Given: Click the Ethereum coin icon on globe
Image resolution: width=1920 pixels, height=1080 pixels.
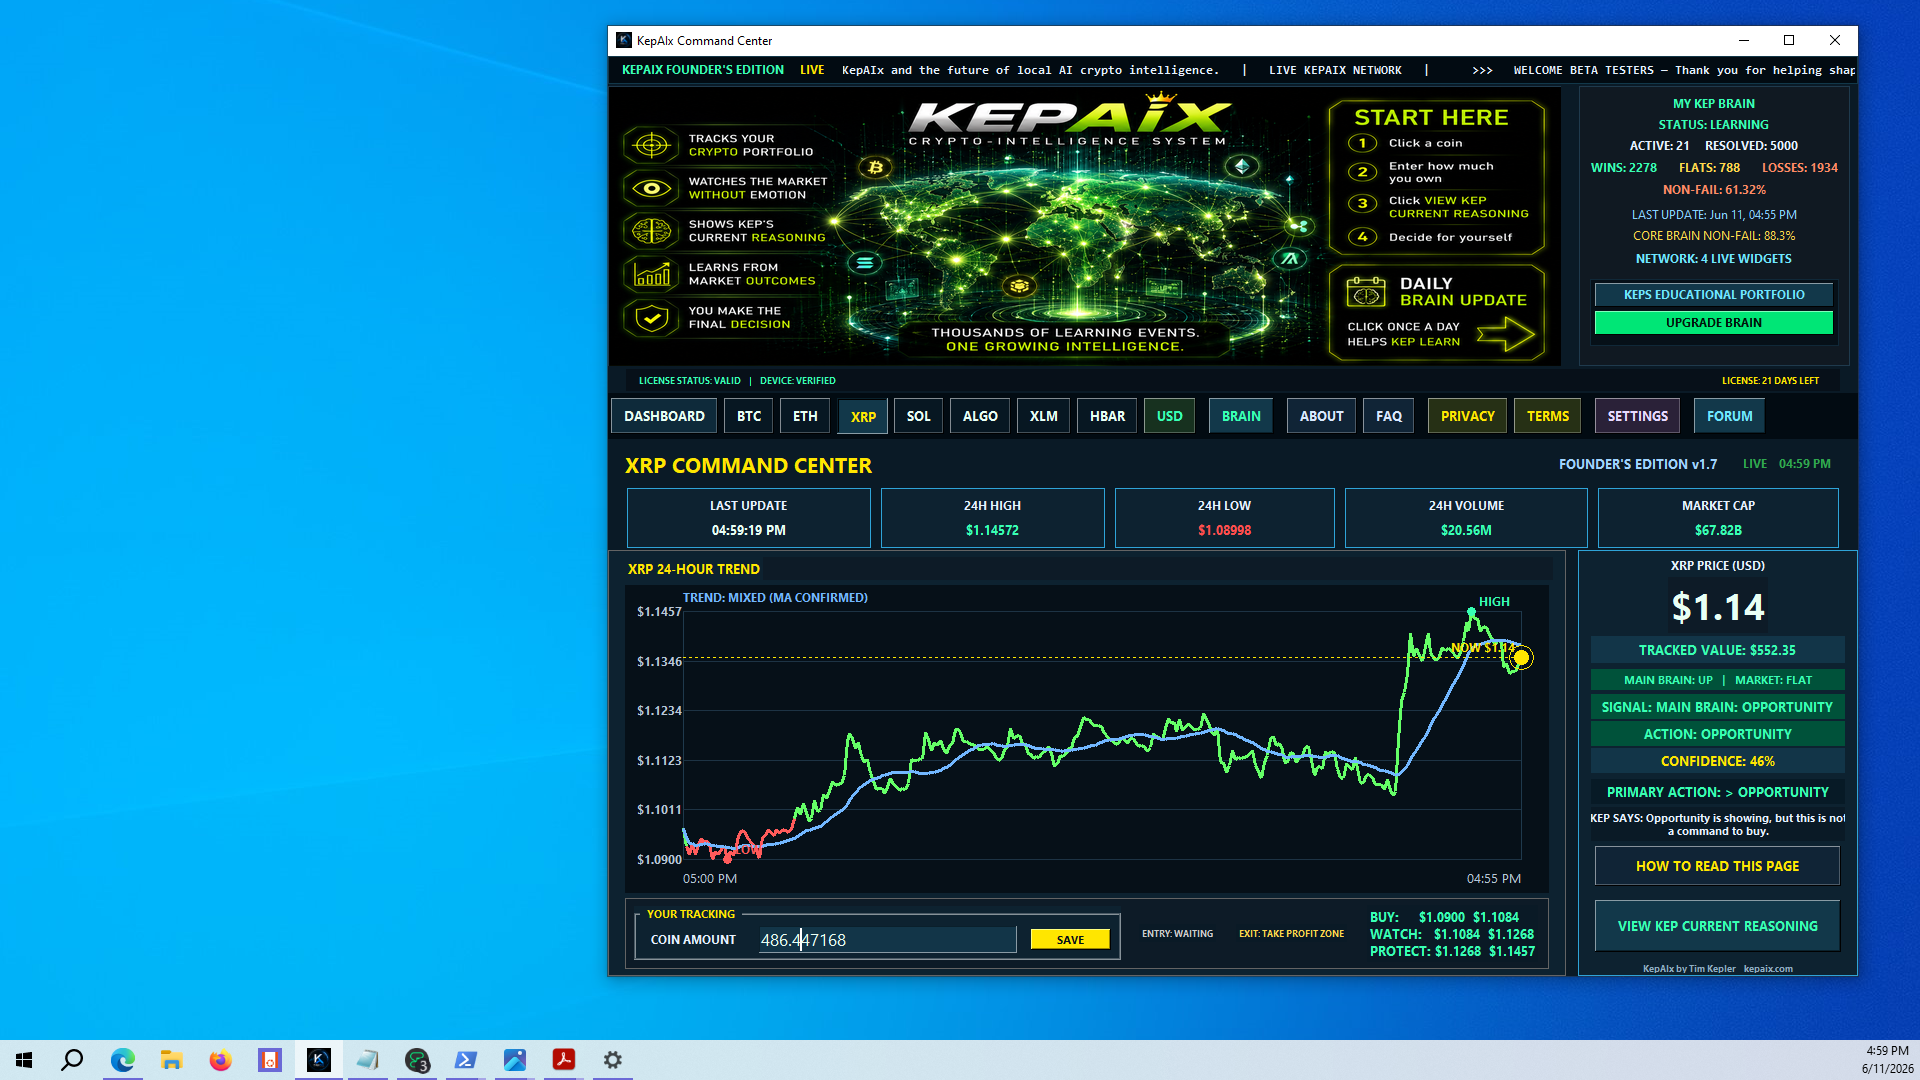Looking at the screenshot, I should coord(1242,166).
